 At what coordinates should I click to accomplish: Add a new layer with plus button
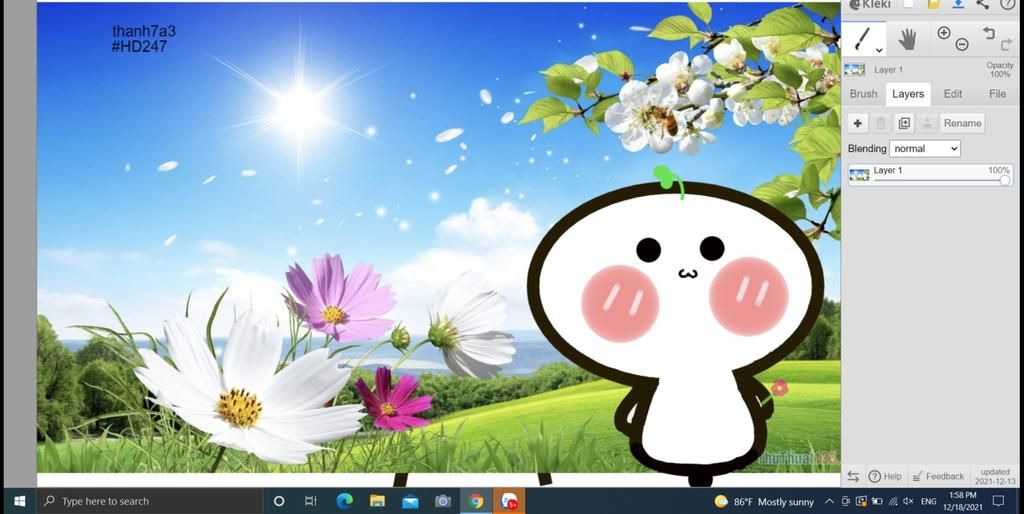[x=857, y=123]
